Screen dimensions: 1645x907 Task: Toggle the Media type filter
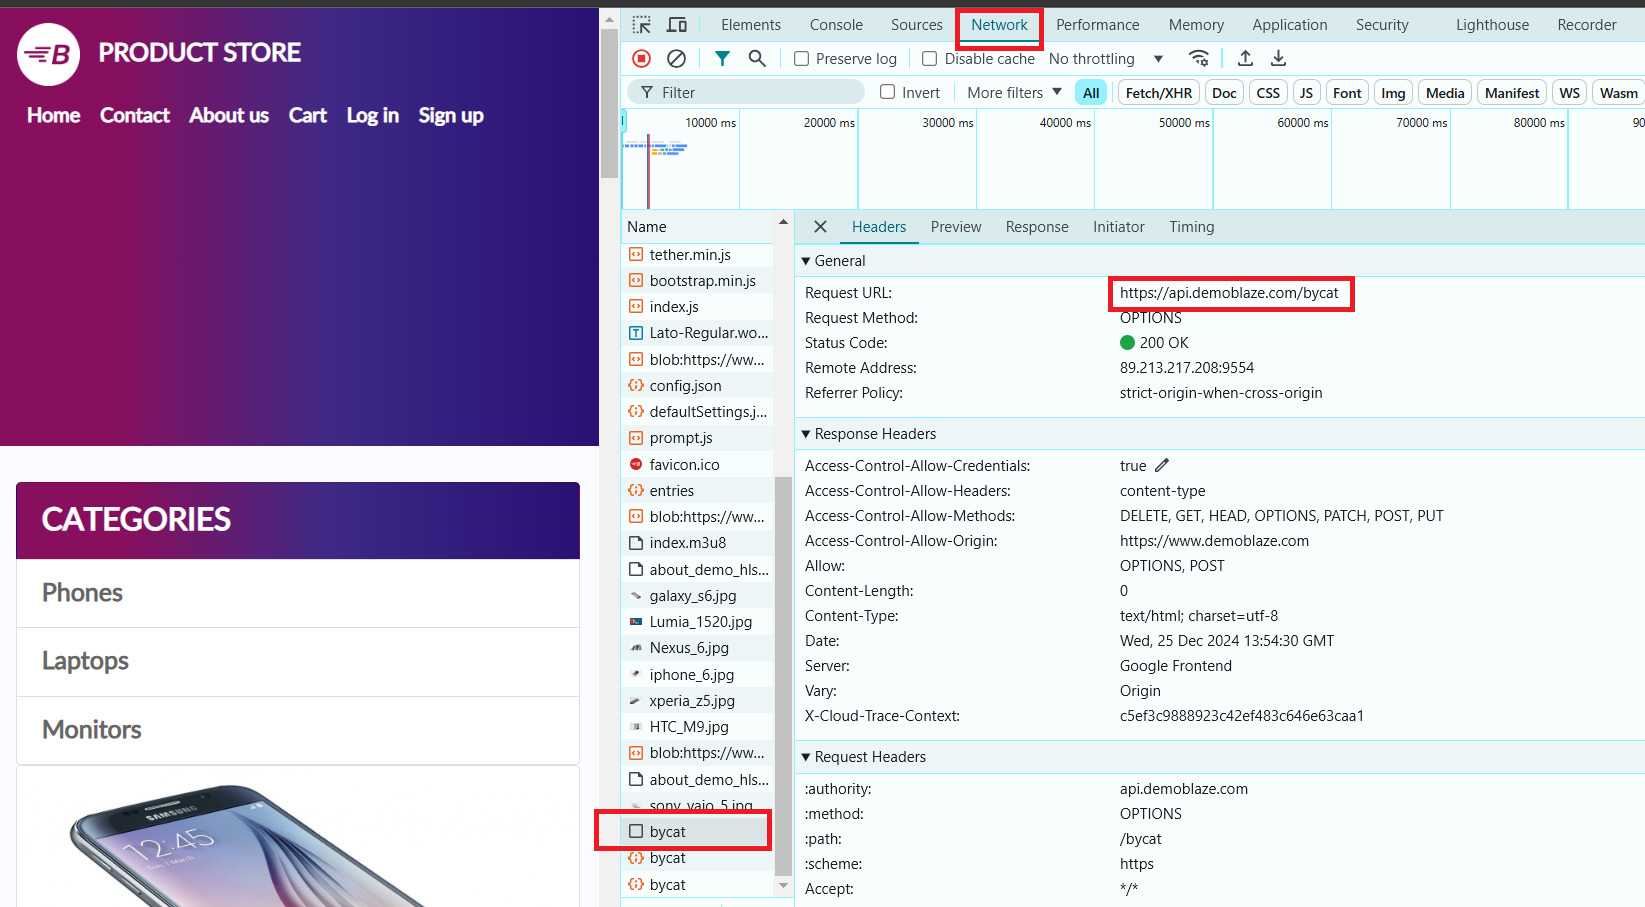tap(1445, 93)
